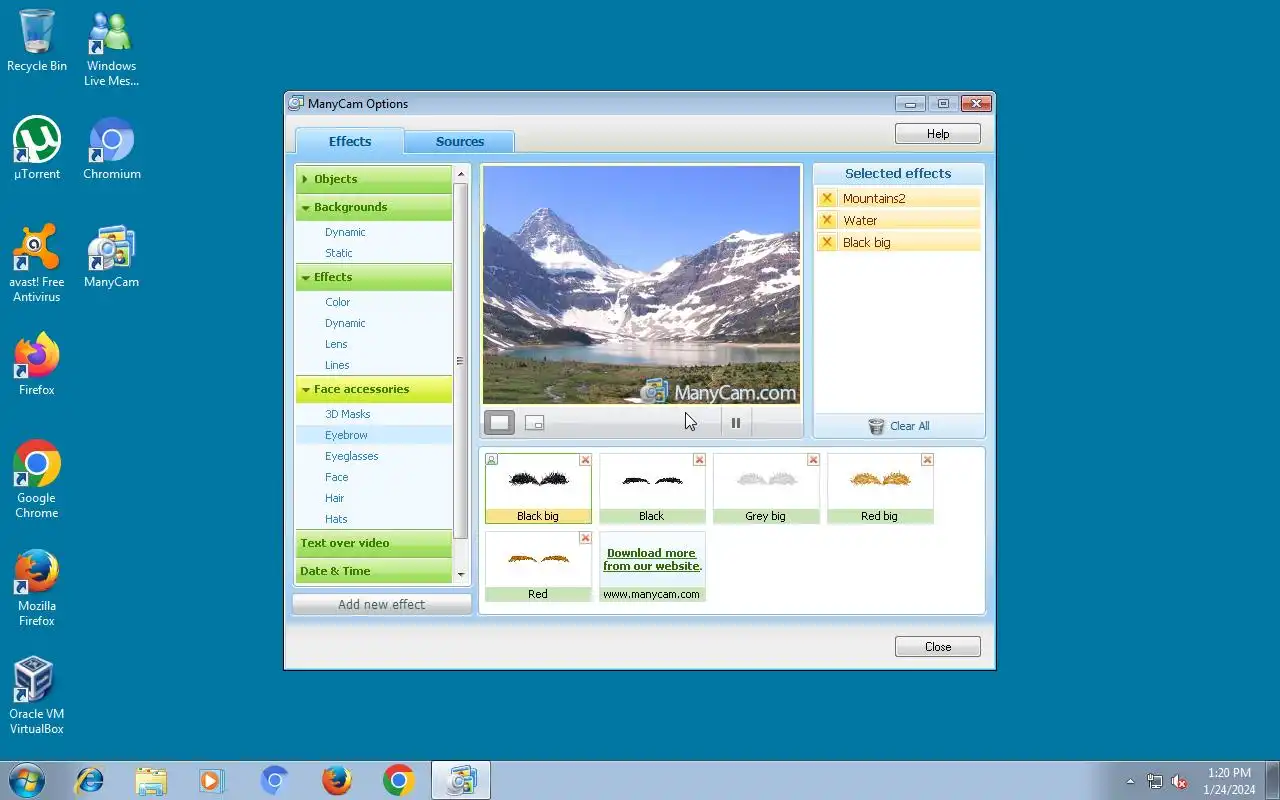
Task: Select full-frame video view mode
Action: coord(500,423)
